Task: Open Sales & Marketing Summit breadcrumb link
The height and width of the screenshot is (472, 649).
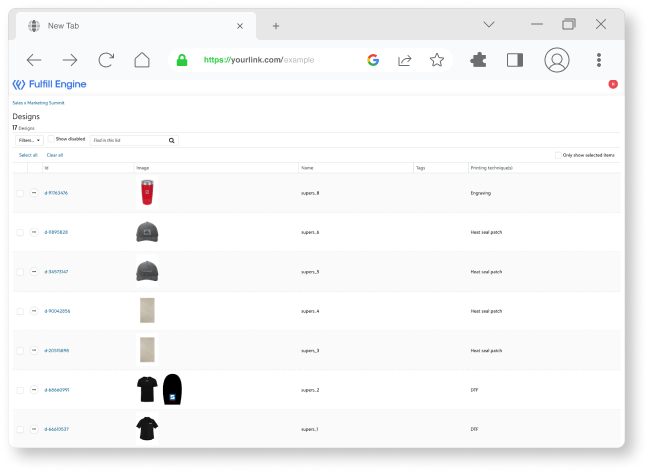Action: pyautogui.click(x=38, y=103)
